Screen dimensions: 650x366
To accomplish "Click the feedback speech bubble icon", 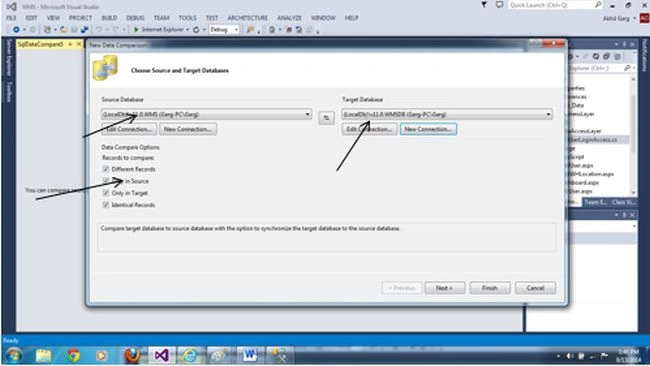I will pyautogui.click(x=500, y=5).
